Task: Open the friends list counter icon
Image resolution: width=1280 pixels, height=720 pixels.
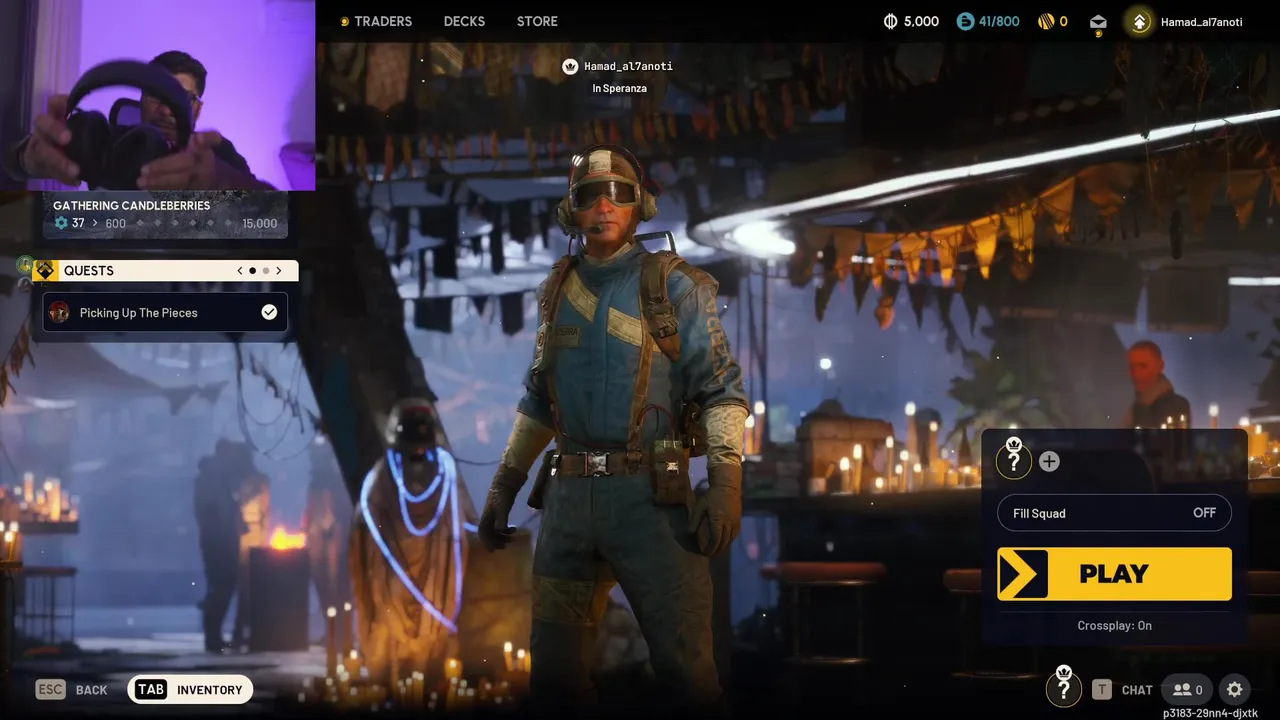Action: (x=1187, y=689)
